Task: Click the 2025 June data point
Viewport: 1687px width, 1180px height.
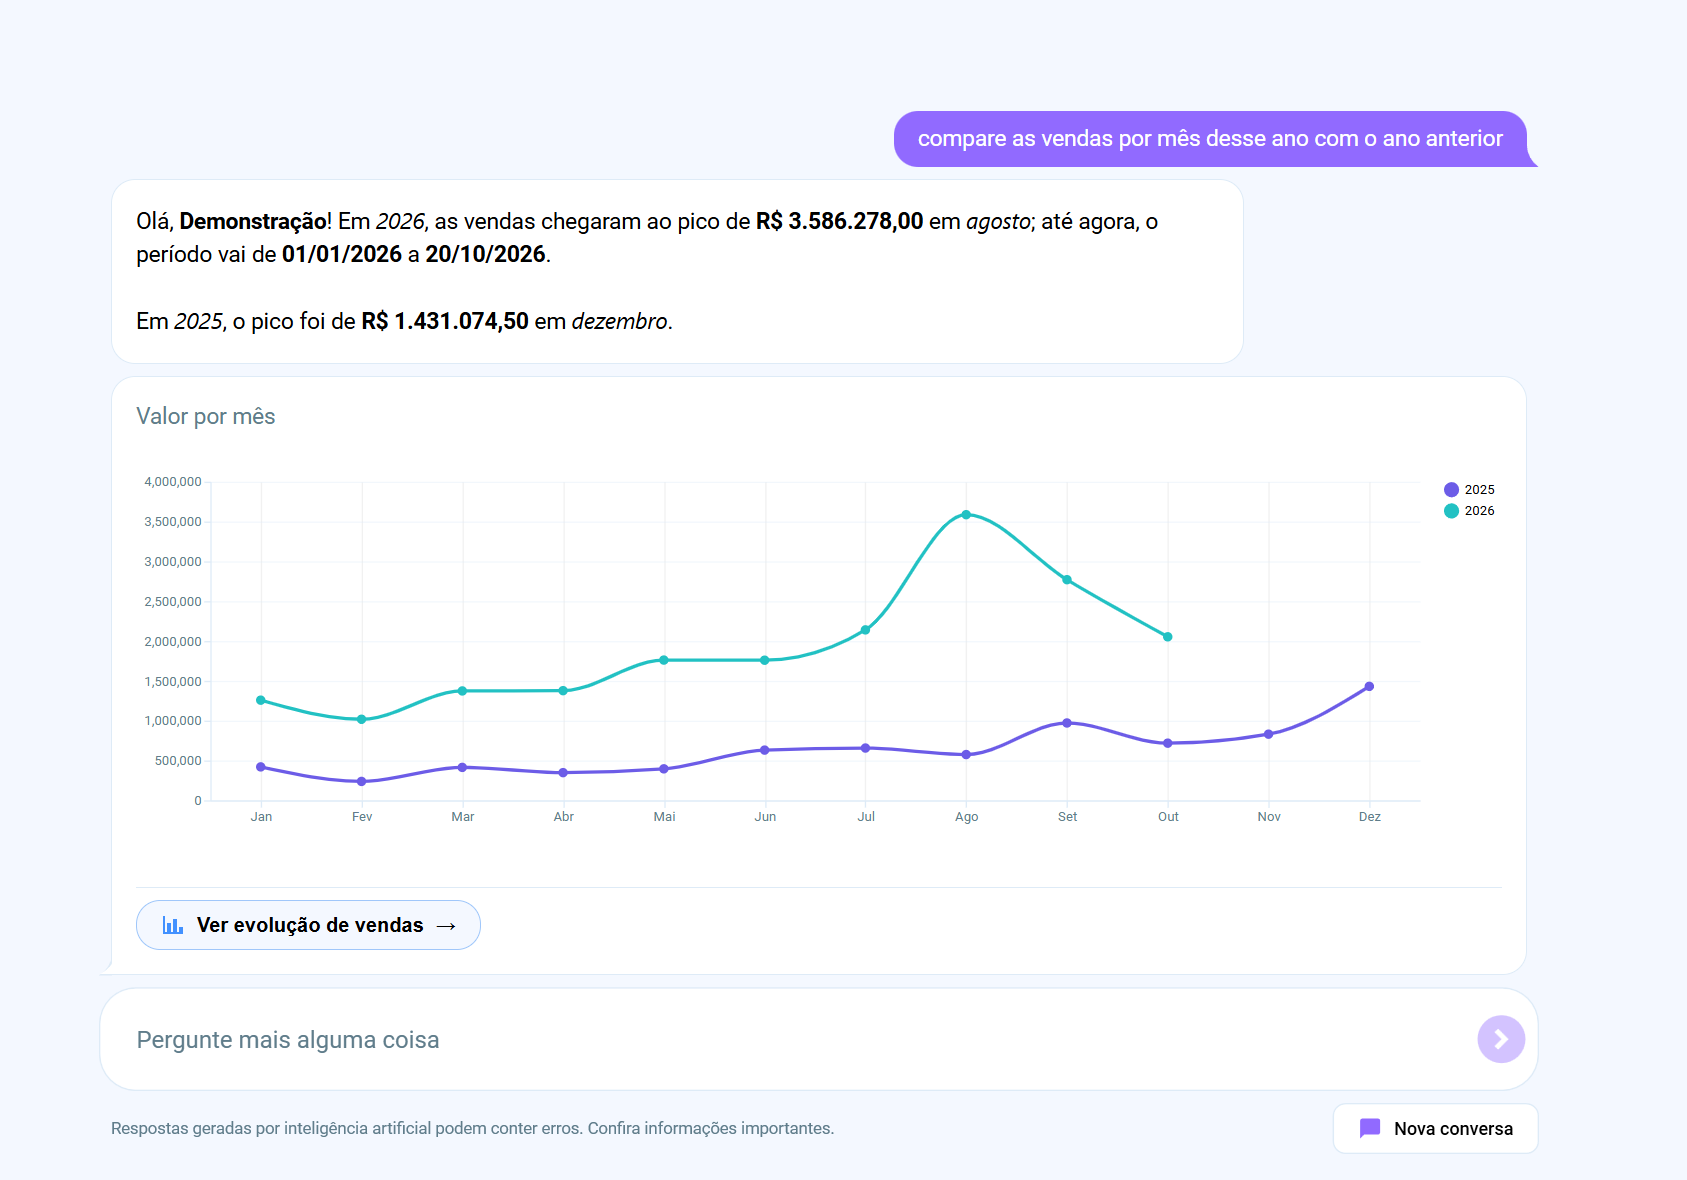Action: (x=765, y=749)
